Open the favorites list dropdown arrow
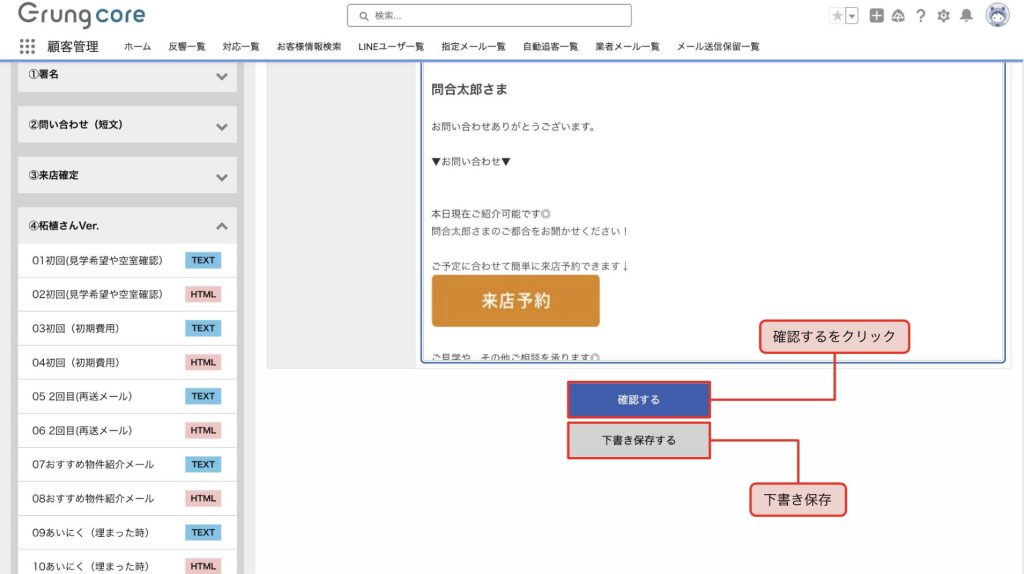Viewport: 1024px width, 574px height. click(x=852, y=16)
